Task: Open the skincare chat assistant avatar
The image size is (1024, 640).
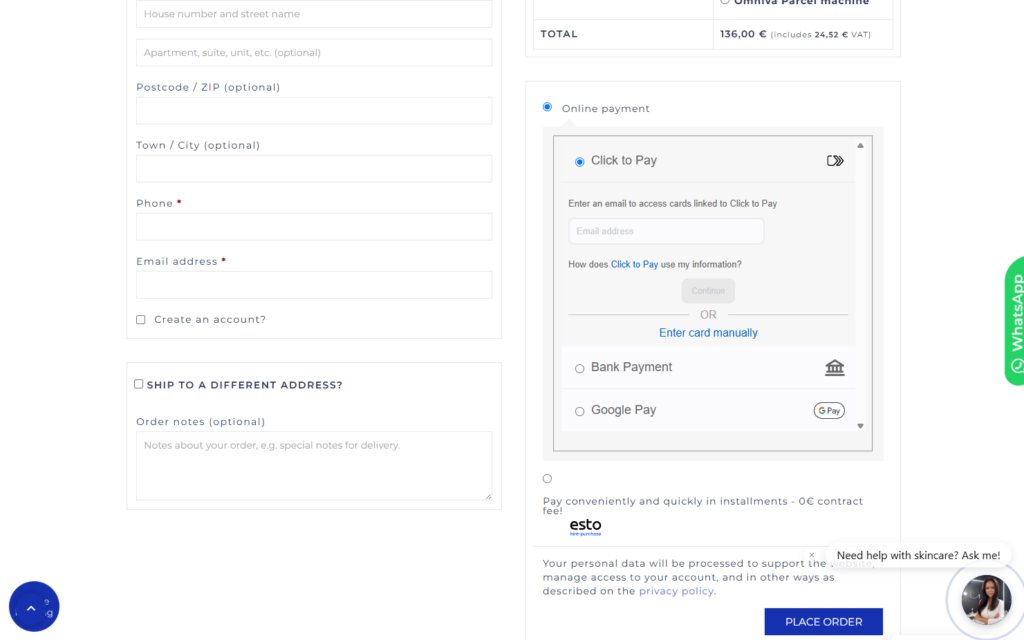Action: [985, 600]
